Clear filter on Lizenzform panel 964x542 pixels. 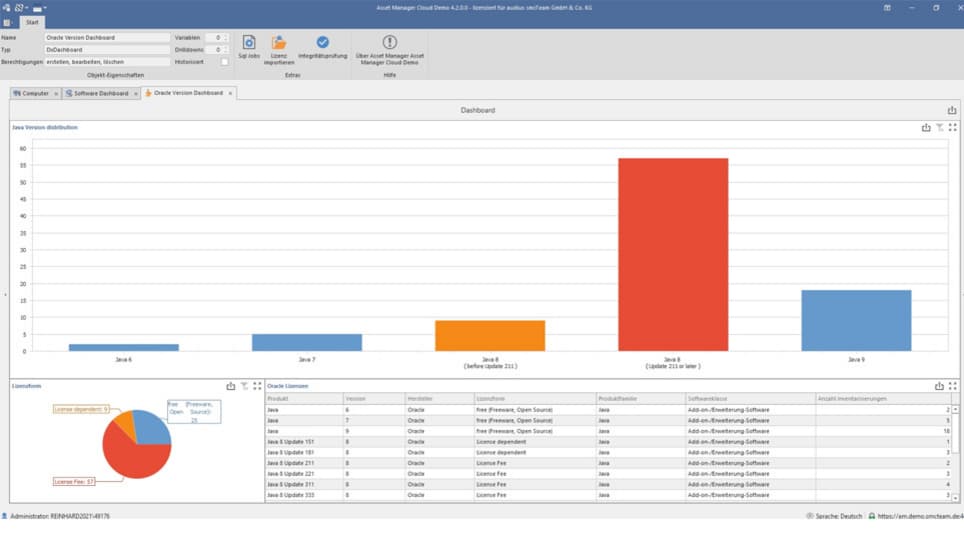pos(244,386)
